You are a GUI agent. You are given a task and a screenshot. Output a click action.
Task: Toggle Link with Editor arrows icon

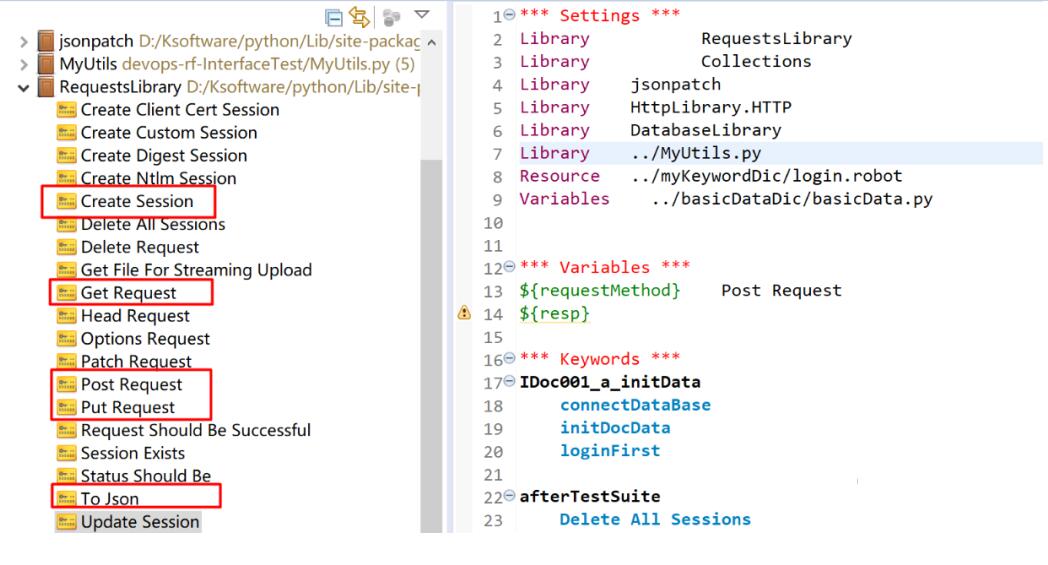point(357,17)
